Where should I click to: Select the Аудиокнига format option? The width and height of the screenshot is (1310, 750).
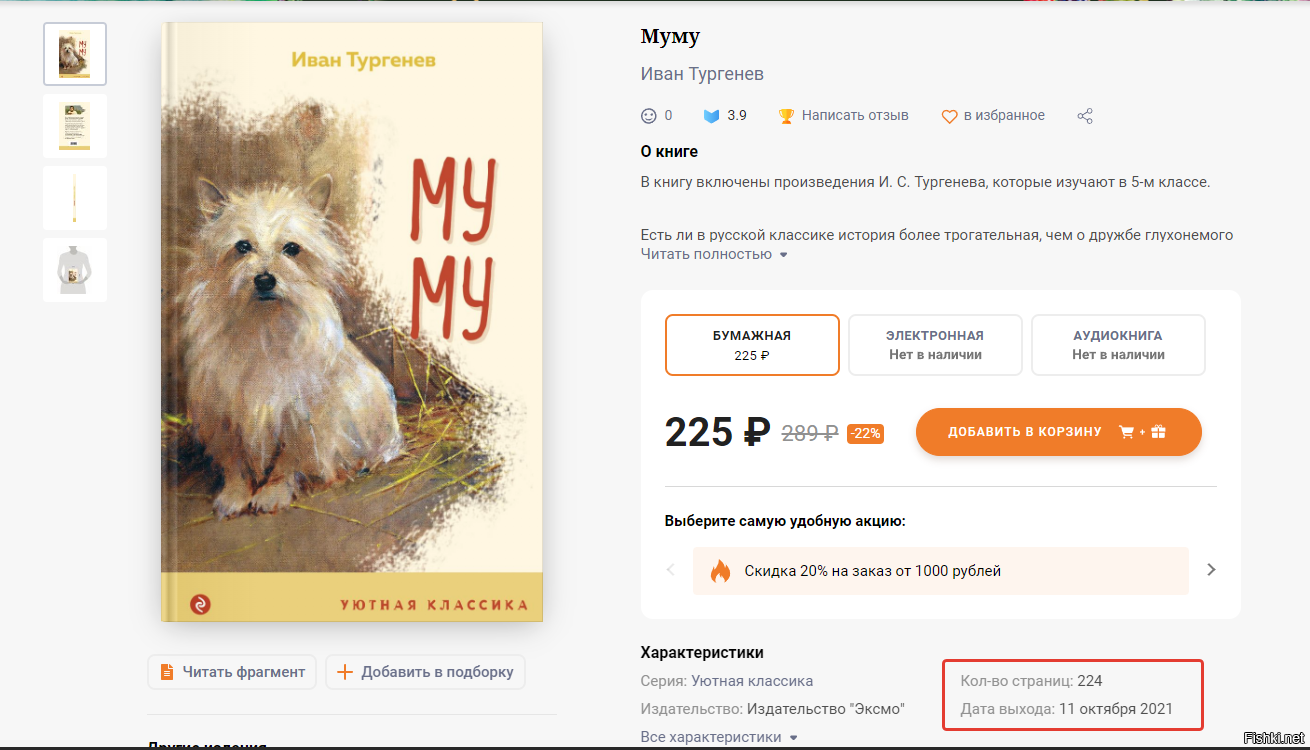1118,345
